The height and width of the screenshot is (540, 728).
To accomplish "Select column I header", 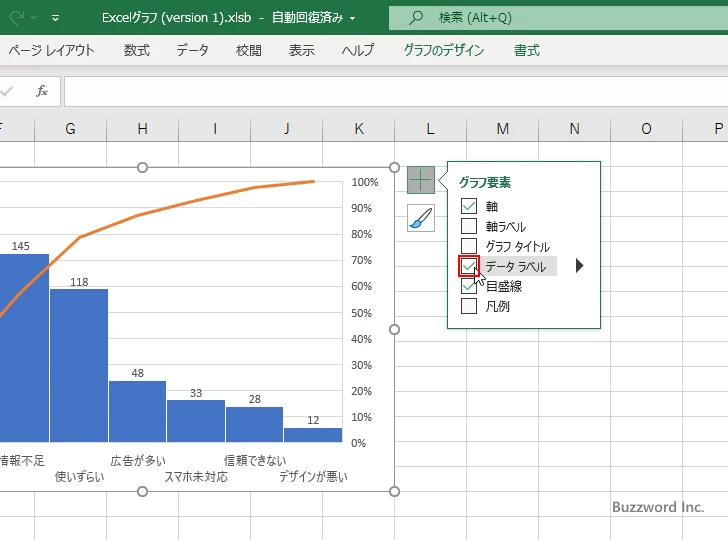I will (x=214, y=129).
